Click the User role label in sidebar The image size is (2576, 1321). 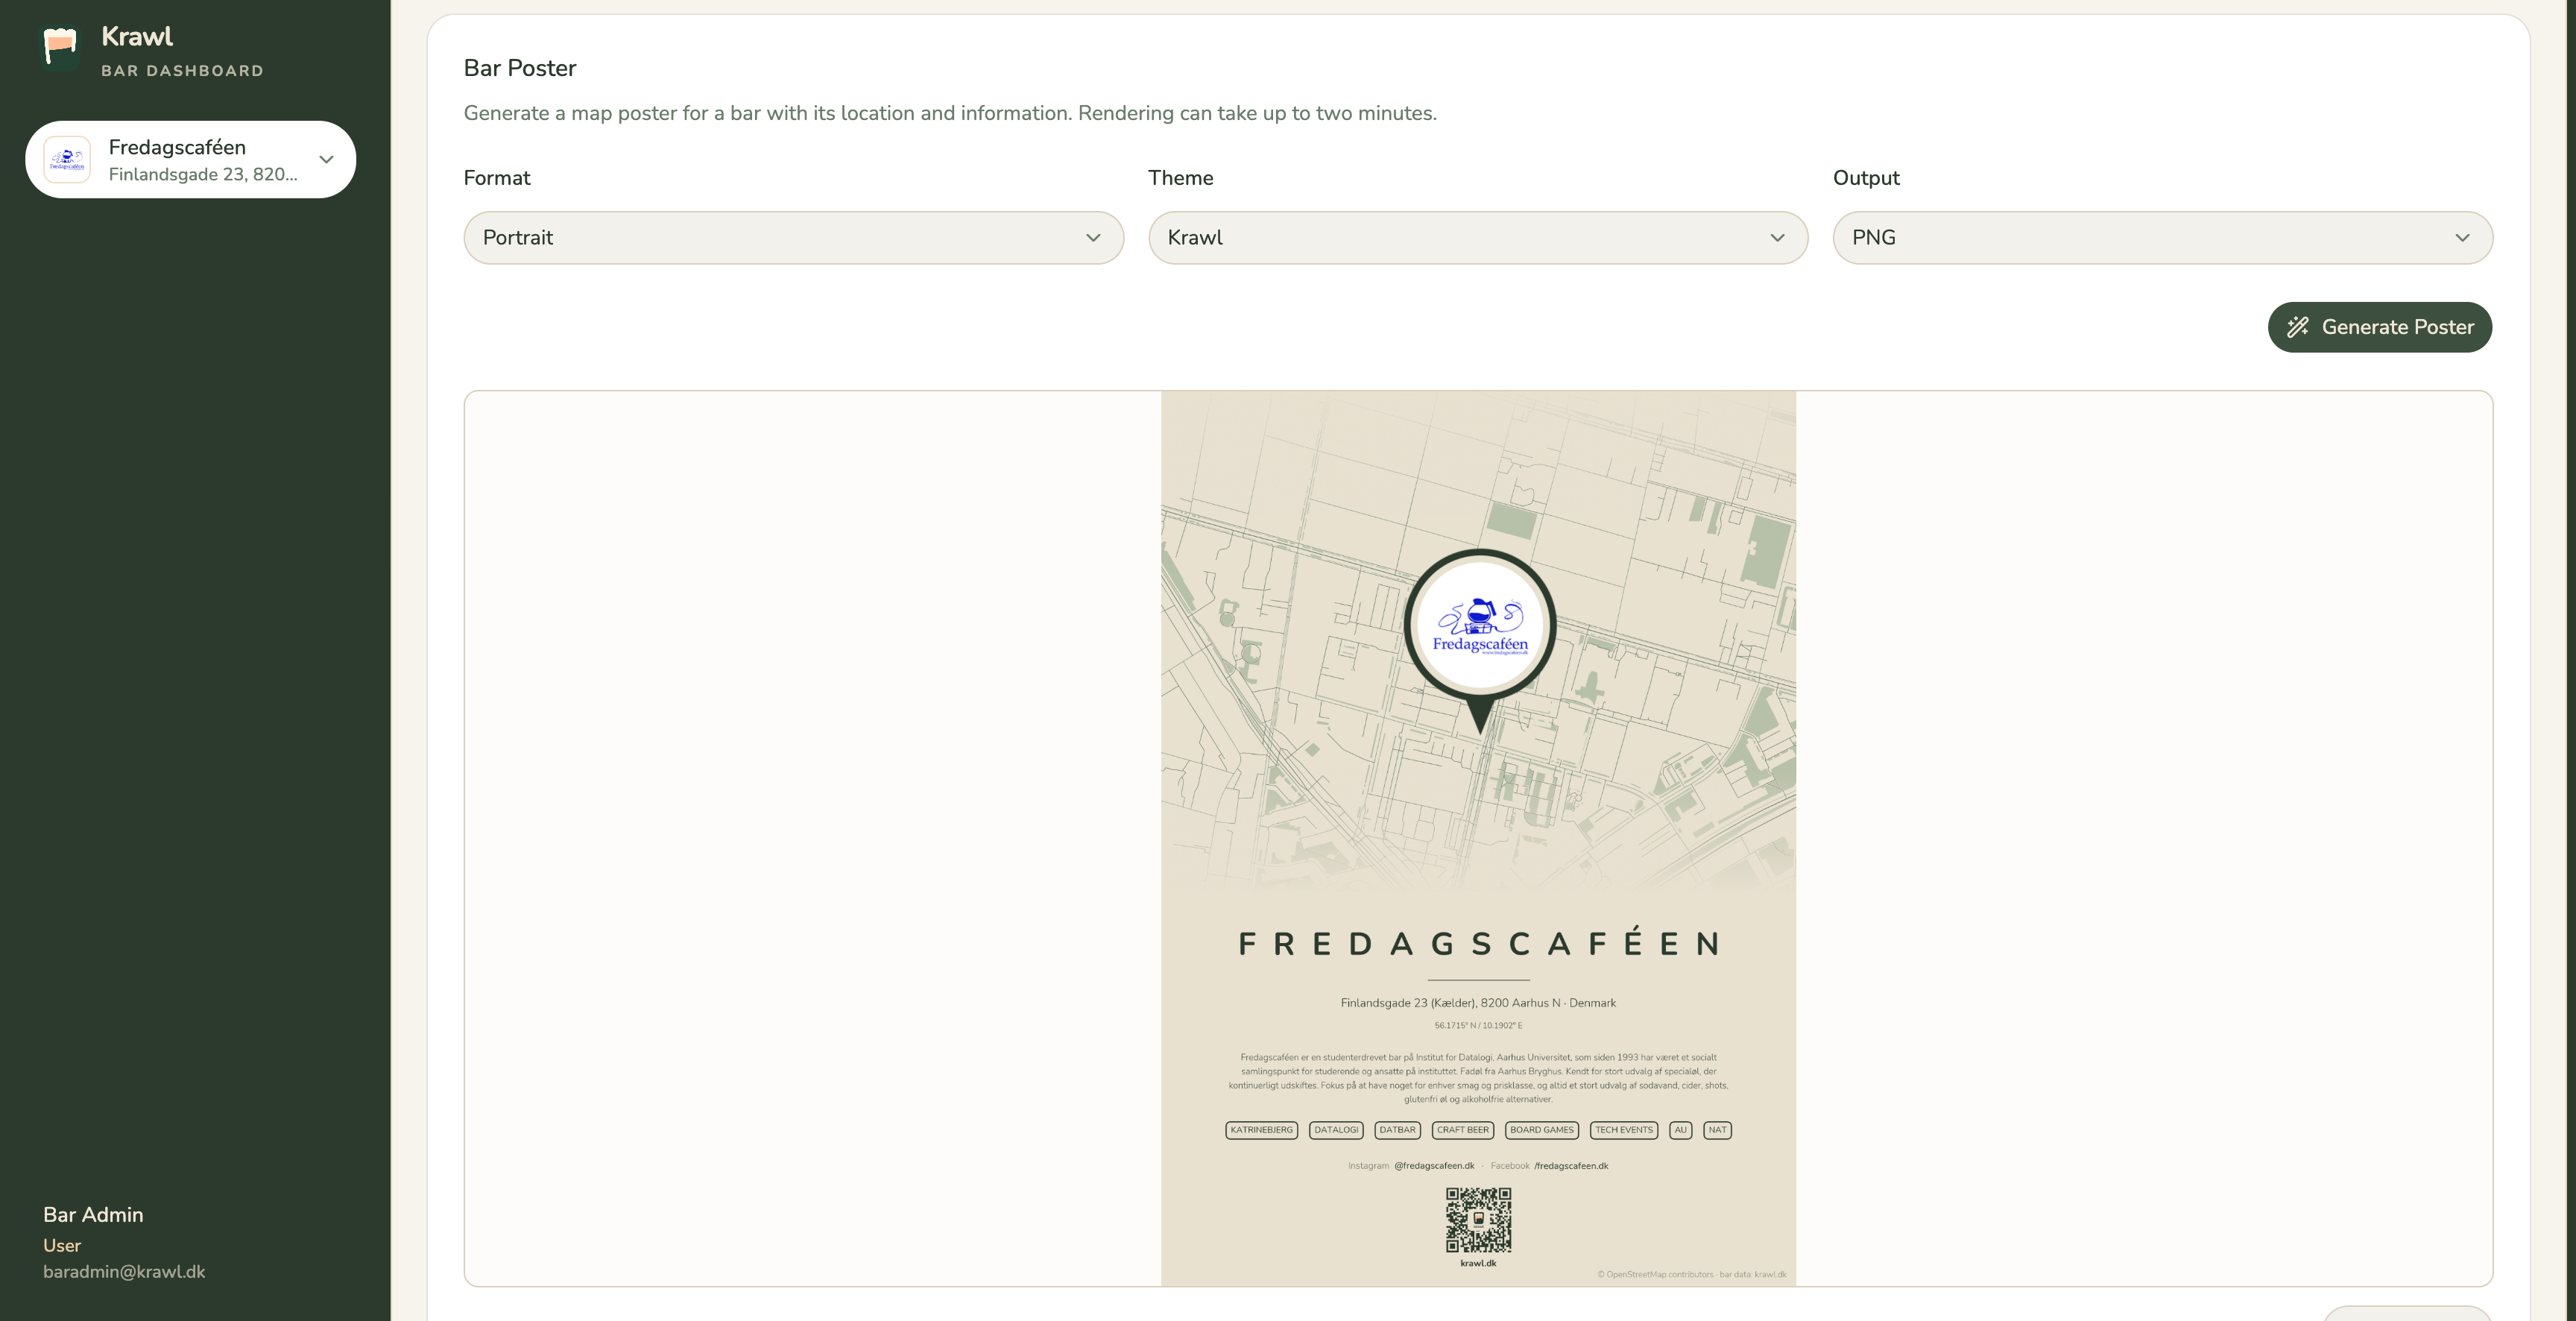pos(62,1246)
